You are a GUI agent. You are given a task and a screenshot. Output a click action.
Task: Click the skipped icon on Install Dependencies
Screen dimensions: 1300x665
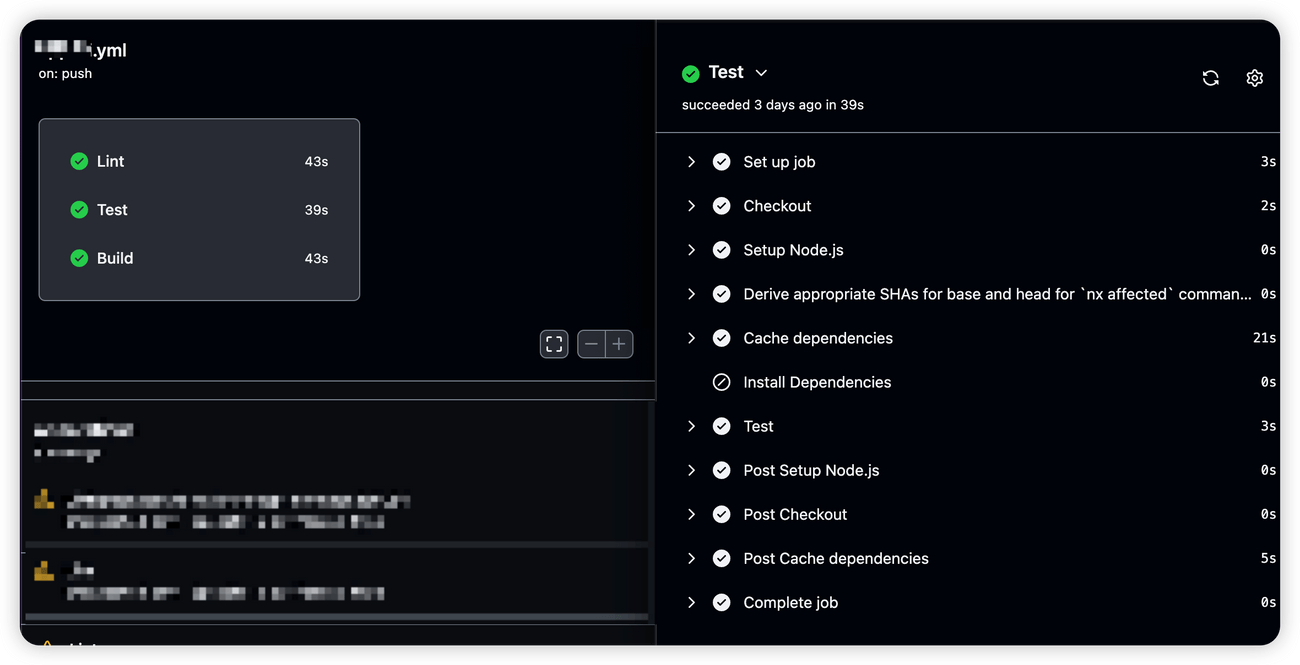721,382
